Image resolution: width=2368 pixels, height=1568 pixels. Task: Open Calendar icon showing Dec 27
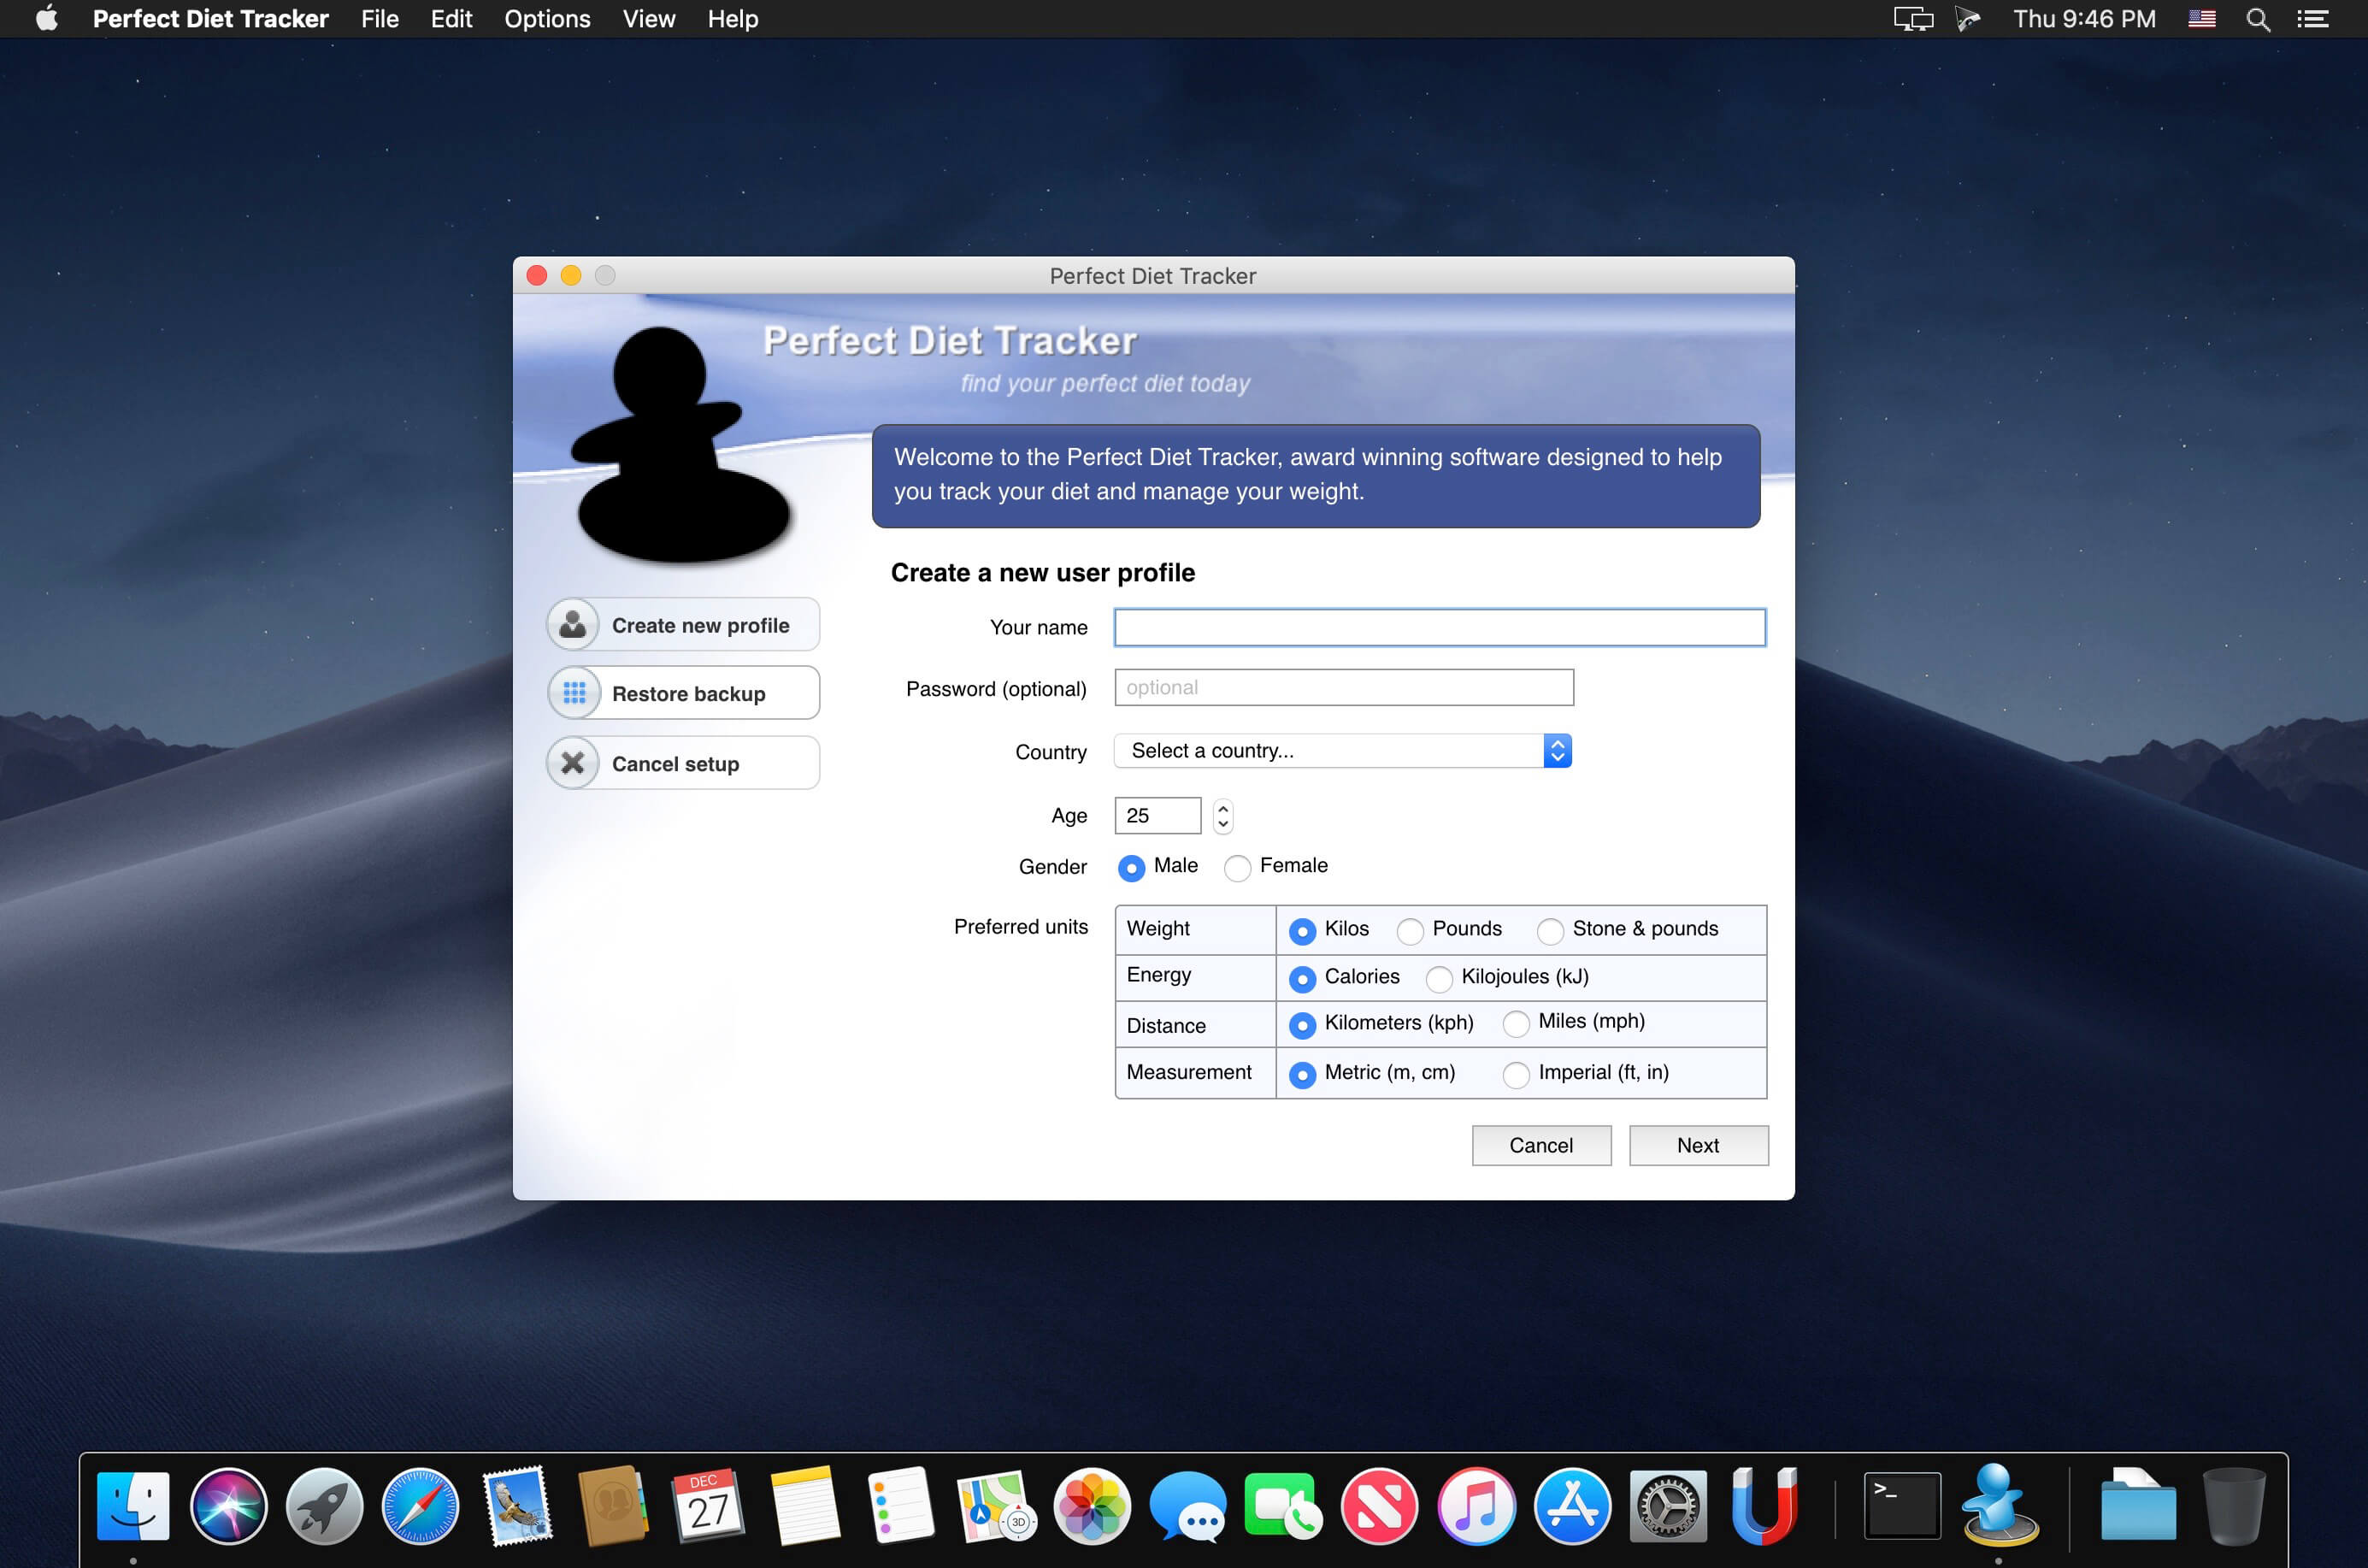point(708,1506)
